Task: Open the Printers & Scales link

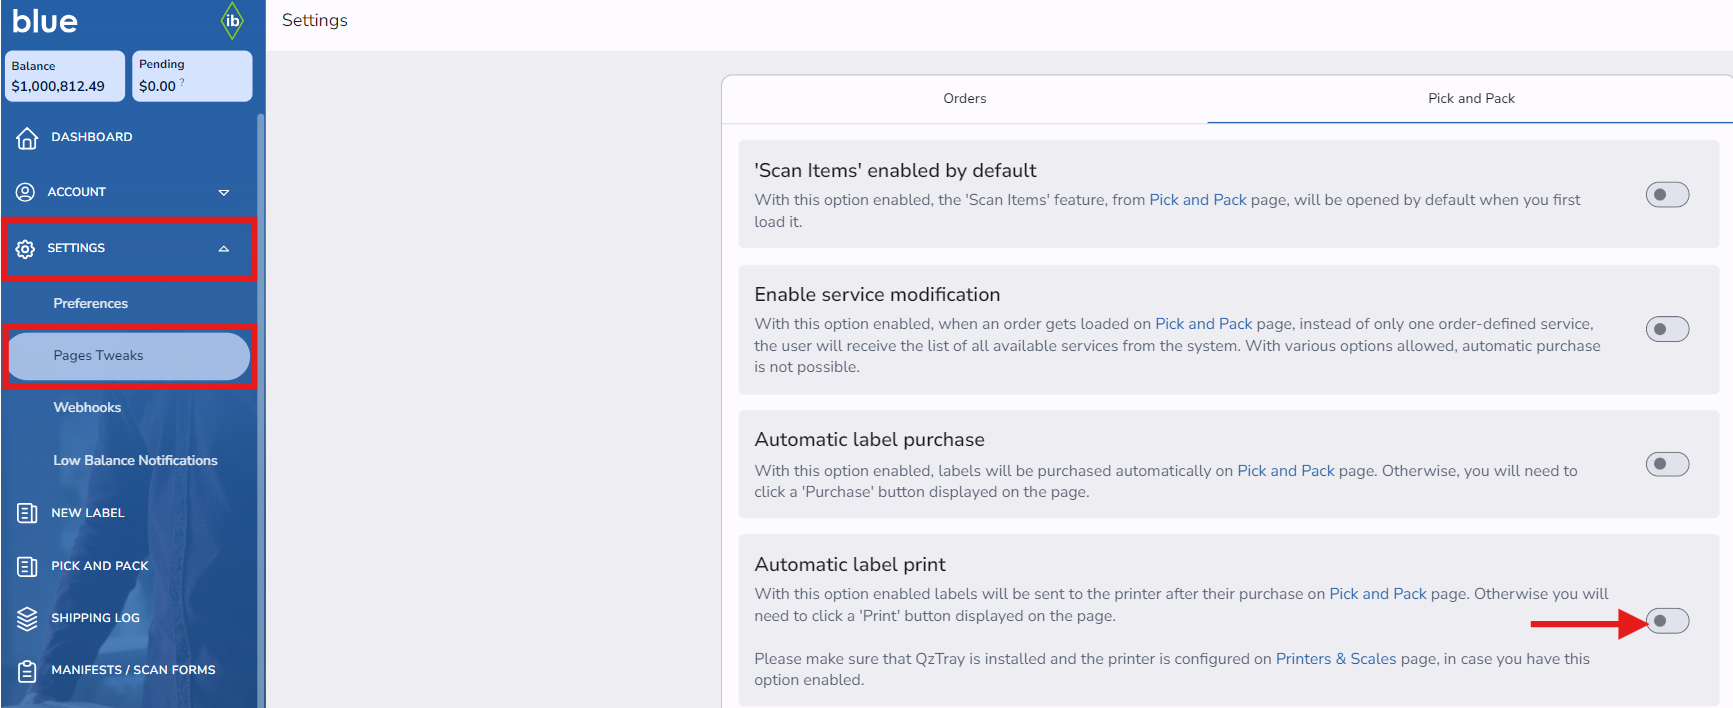Action: coord(1335,659)
